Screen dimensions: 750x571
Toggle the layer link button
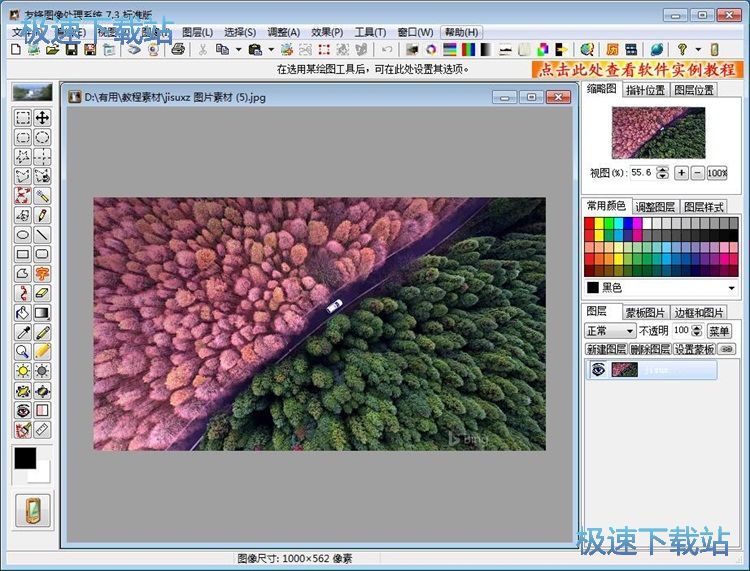coord(726,349)
